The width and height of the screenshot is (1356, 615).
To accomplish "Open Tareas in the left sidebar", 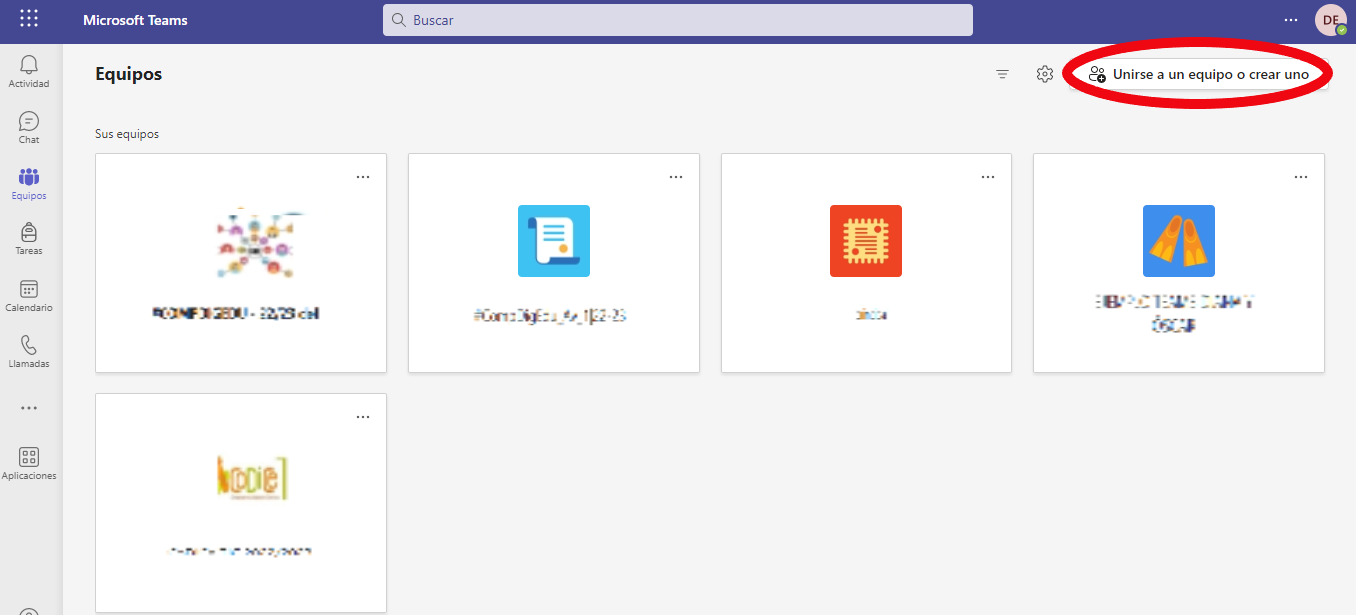I will (x=29, y=239).
